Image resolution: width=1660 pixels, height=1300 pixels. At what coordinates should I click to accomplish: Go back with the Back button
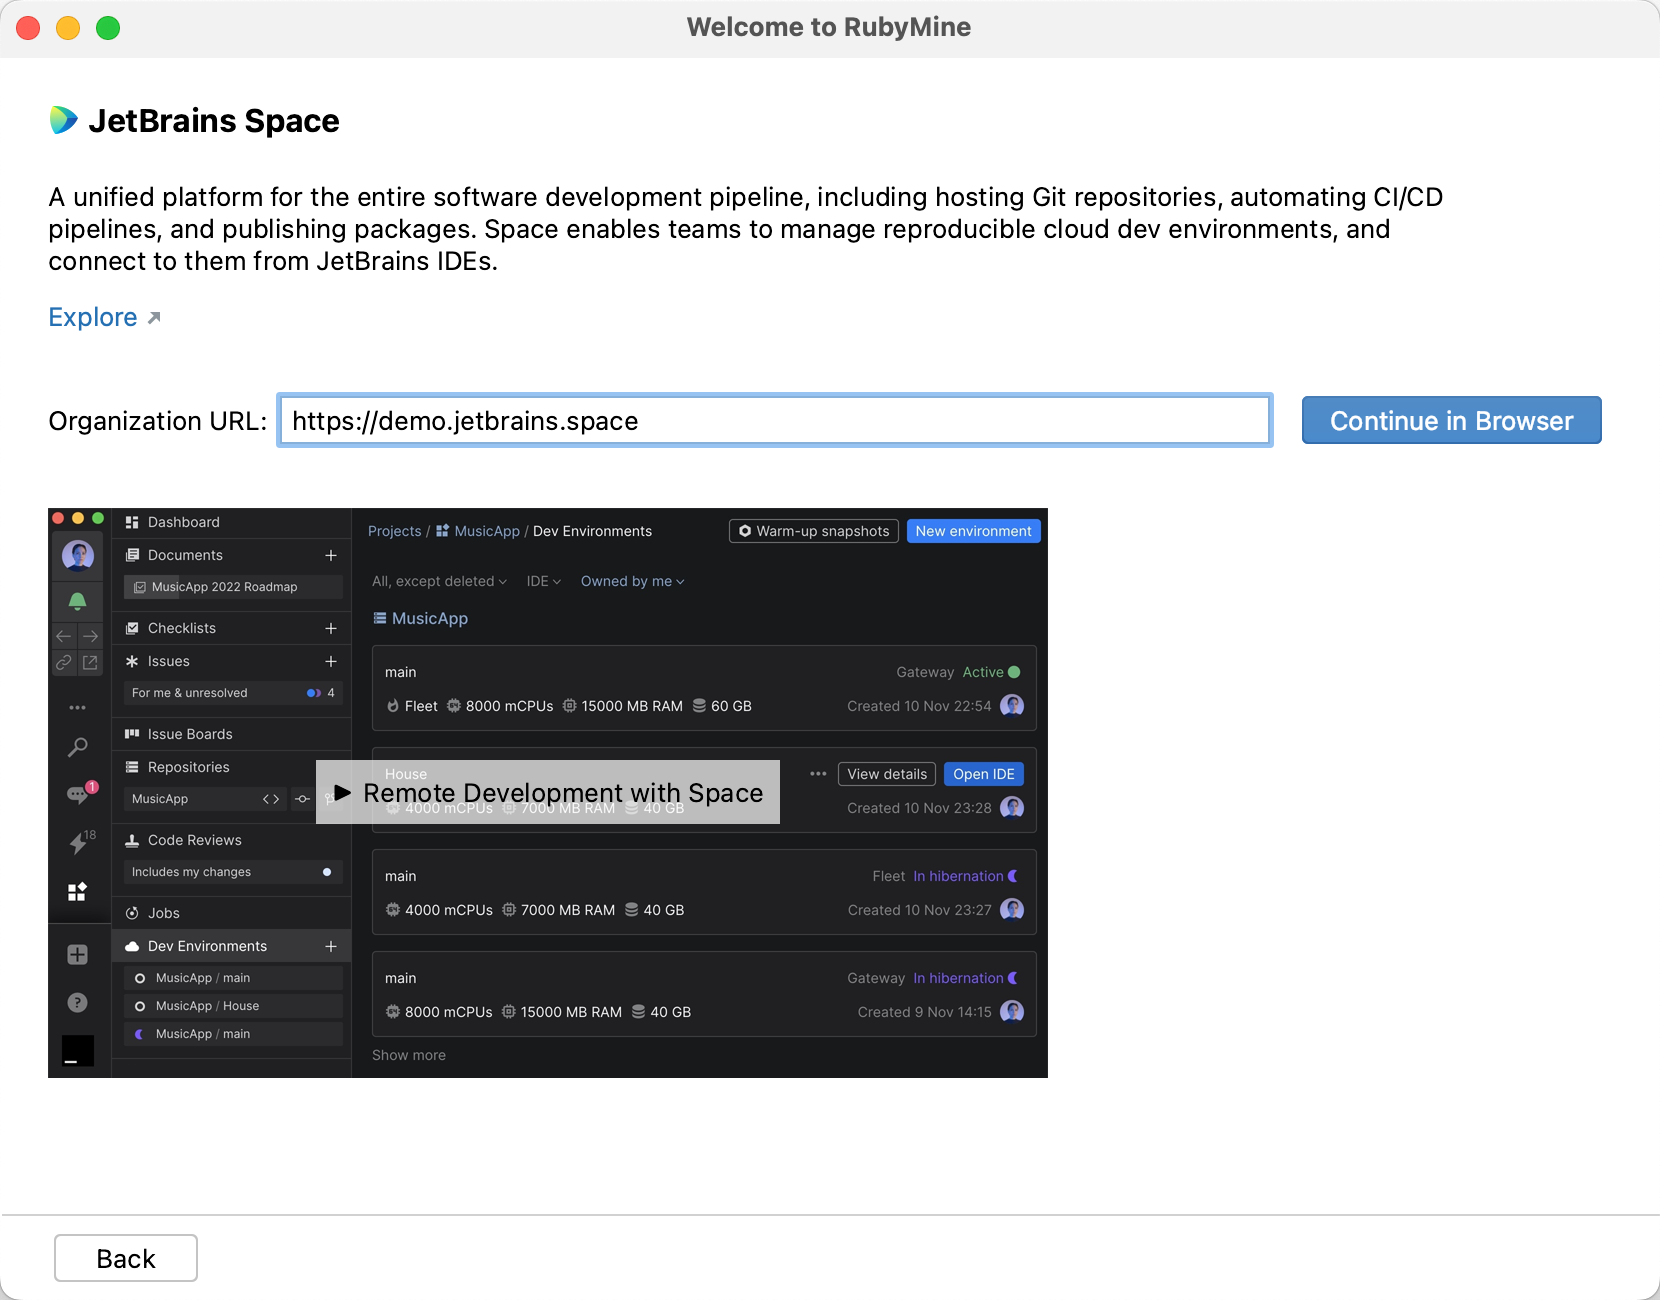tap(126, 1258)
